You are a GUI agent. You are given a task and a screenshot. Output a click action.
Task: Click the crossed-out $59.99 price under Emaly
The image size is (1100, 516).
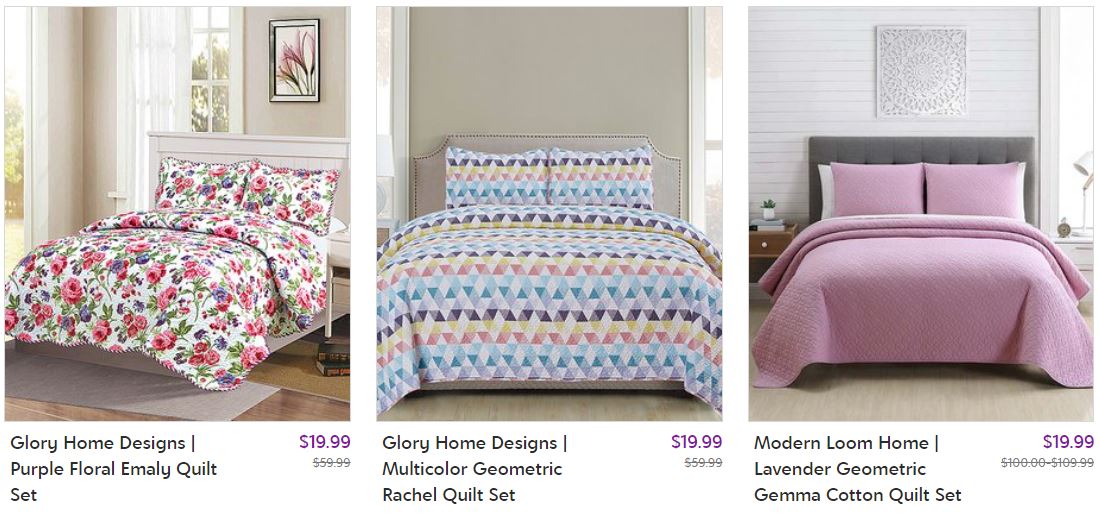click(331, 463)
